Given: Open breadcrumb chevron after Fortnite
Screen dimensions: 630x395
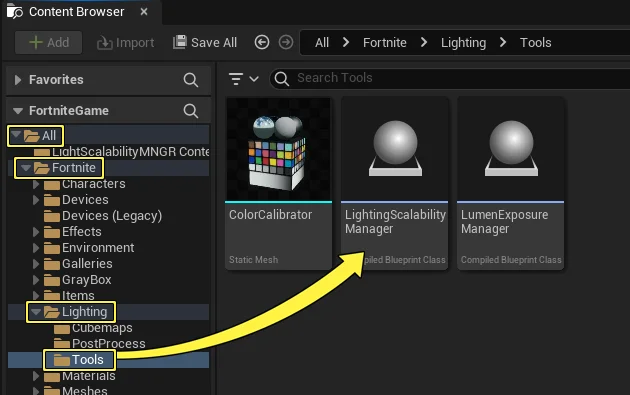Looking at the screenshot, I should point(424,42).
